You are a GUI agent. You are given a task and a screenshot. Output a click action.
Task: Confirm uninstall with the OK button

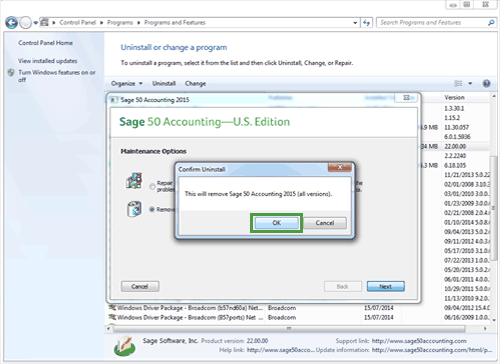[x=276, y=223]
